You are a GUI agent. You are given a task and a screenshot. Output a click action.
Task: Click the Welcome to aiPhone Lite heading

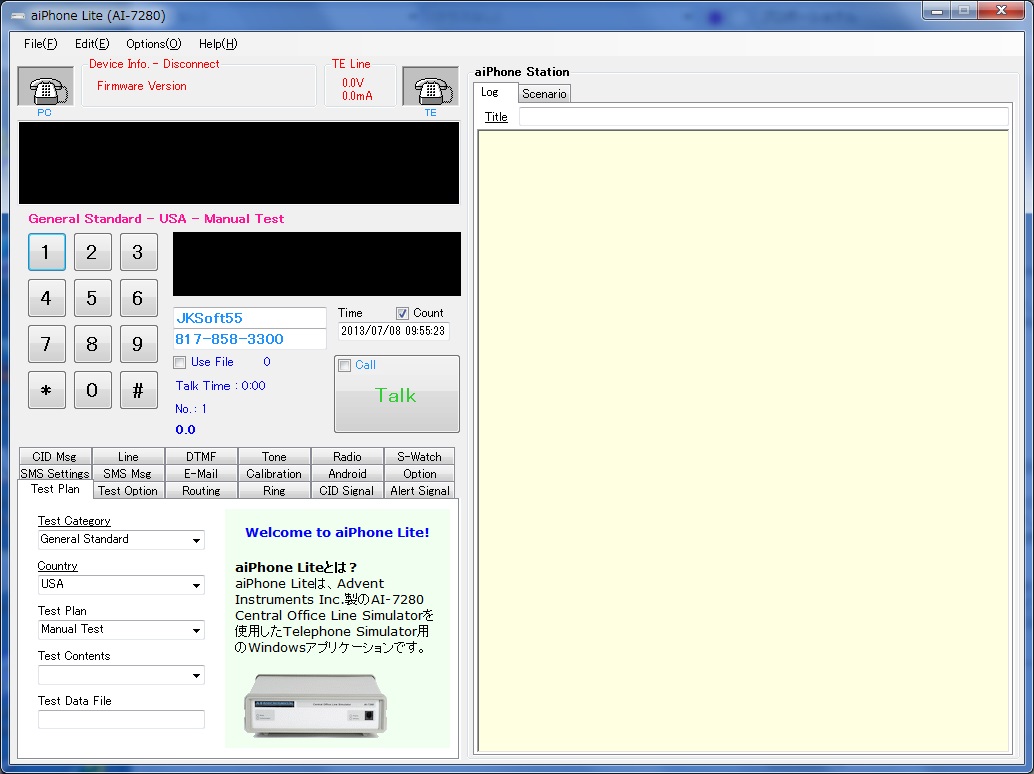tap(337, 533)
